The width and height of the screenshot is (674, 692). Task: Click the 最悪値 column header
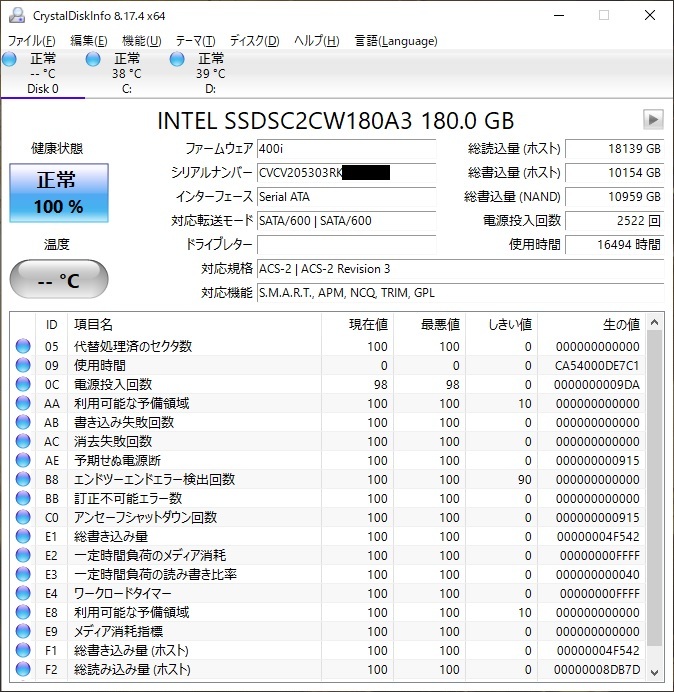(x=429, y=324)
